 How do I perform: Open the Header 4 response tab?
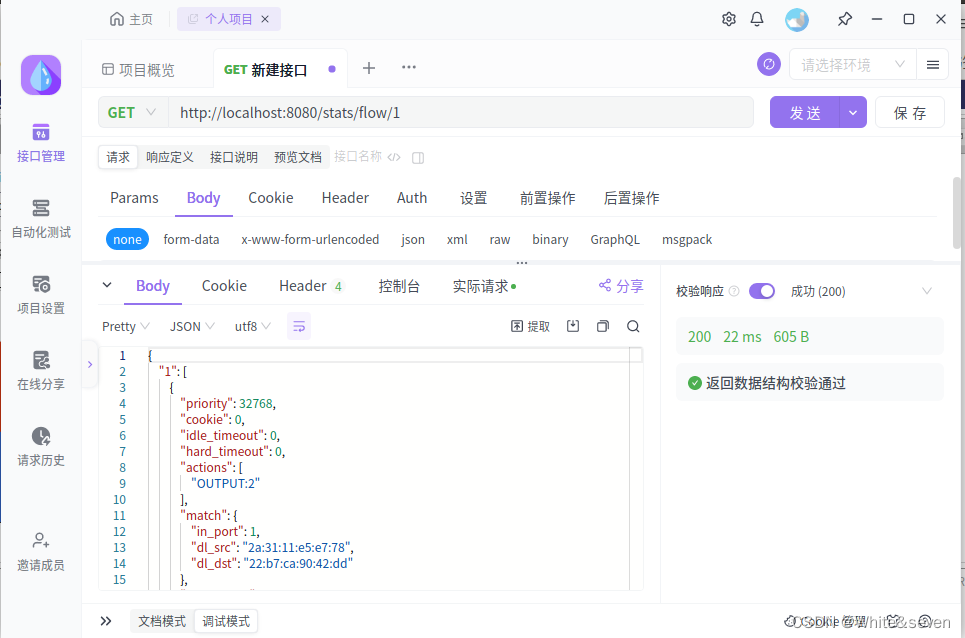pos(311,286)
